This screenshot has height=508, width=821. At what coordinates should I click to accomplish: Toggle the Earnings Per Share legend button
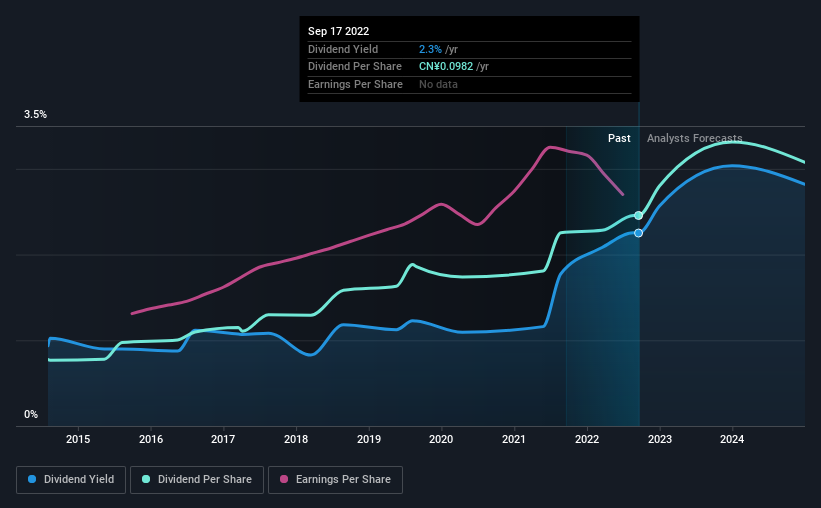point(335,480)
